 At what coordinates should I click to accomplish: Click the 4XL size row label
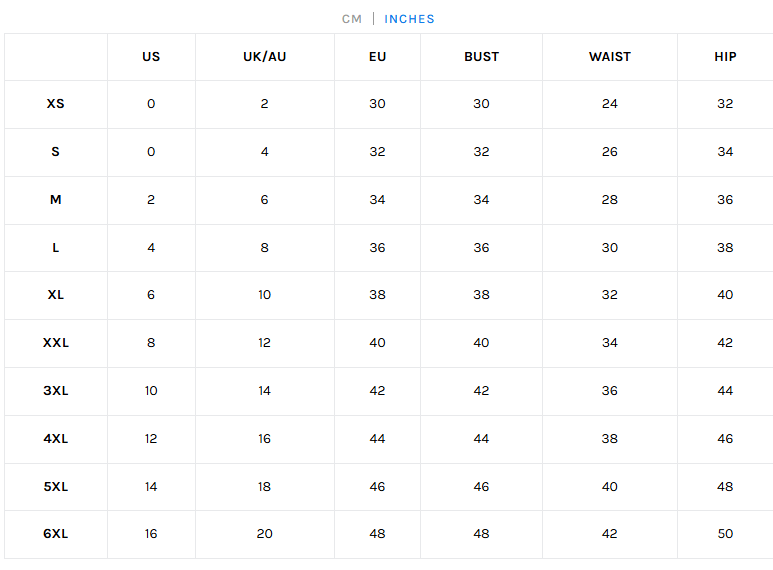tap(55, 439)
